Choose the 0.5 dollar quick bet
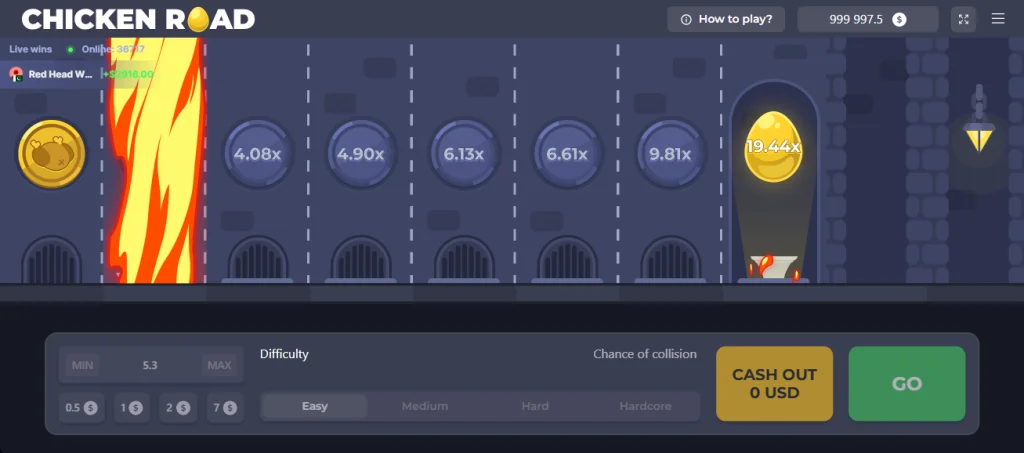 [82, 408]
